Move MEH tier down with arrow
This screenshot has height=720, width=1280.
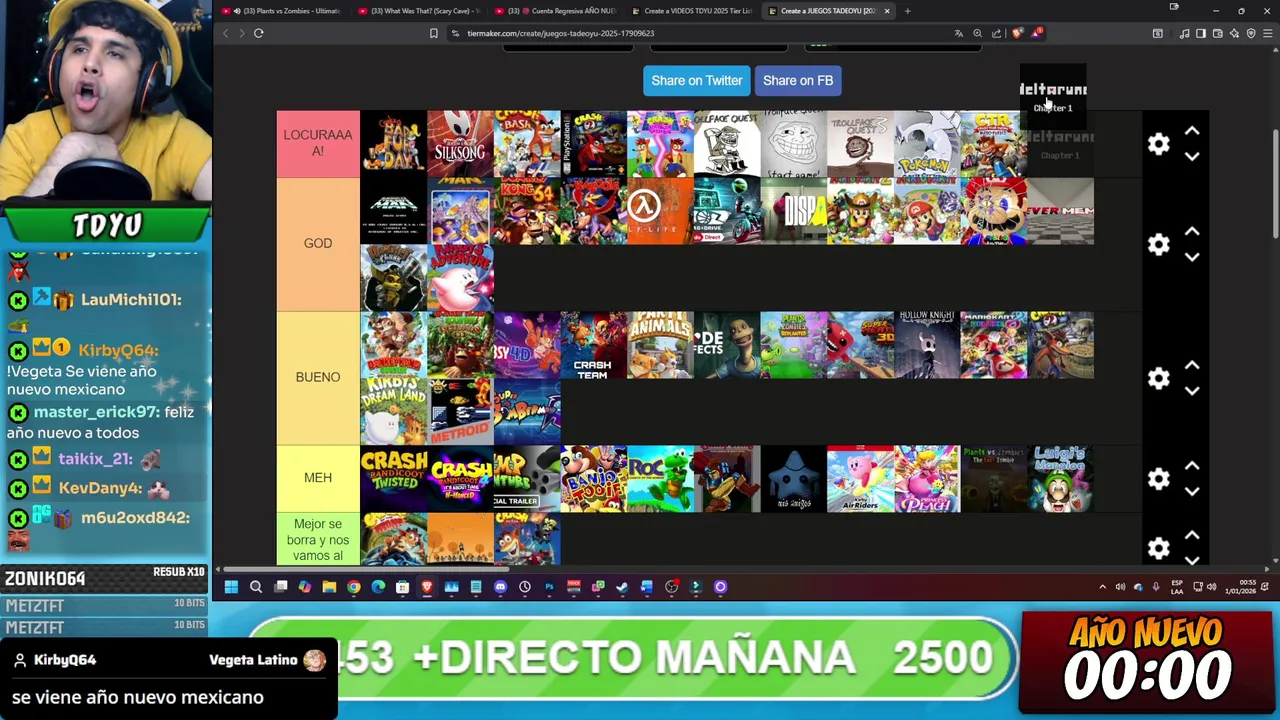click(x=1192, y=490)
